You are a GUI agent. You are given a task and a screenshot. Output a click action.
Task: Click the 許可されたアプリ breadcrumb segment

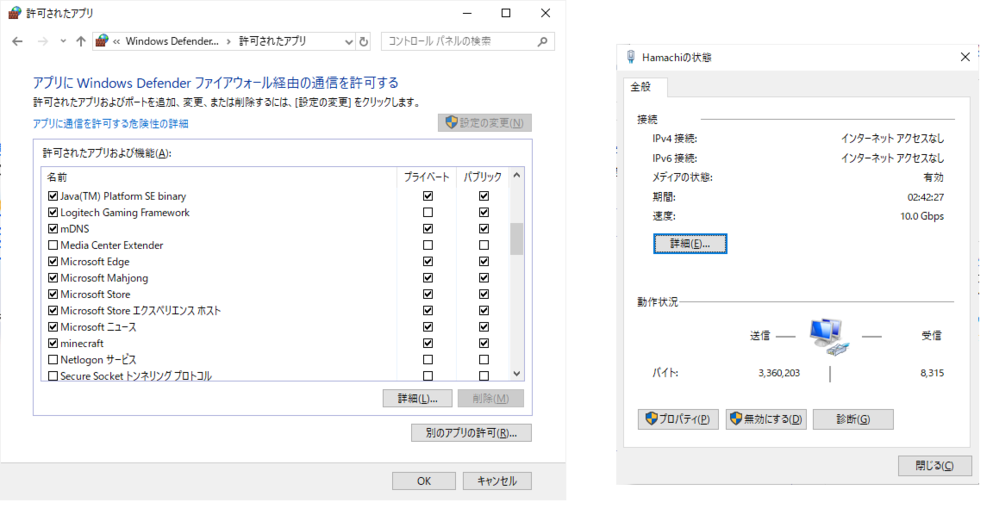pos(272,41)
